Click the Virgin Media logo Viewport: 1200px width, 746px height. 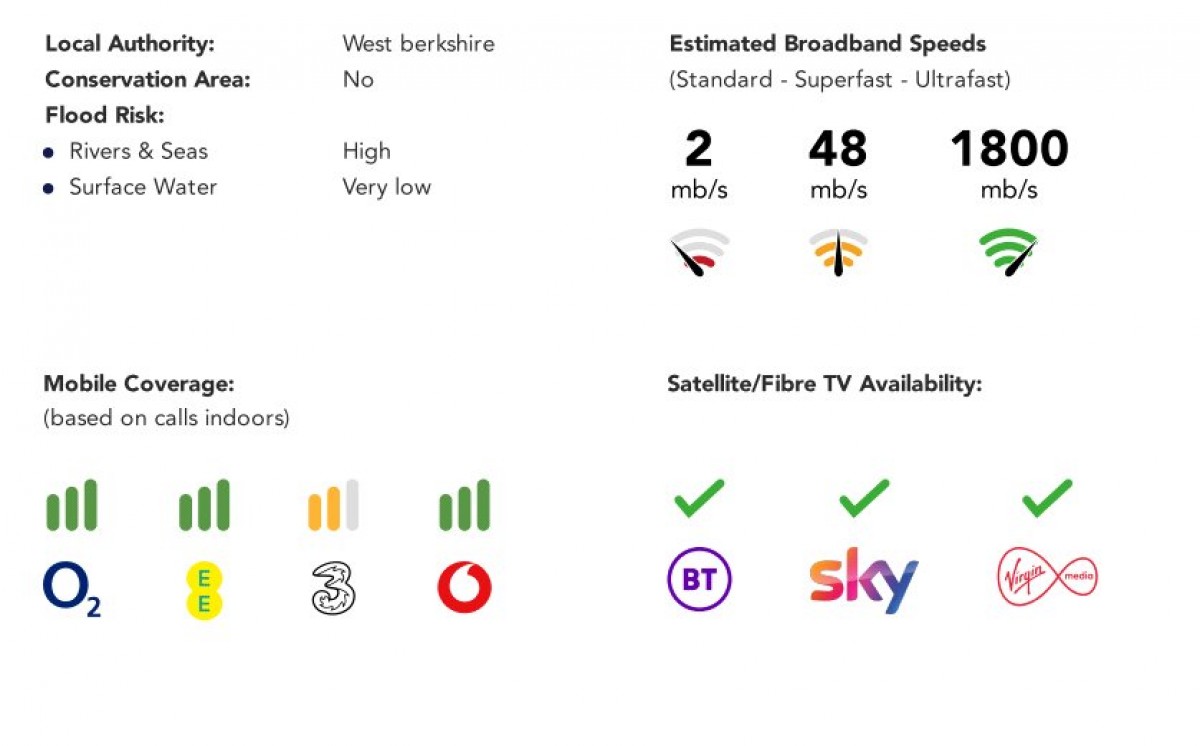point(1047,578)
